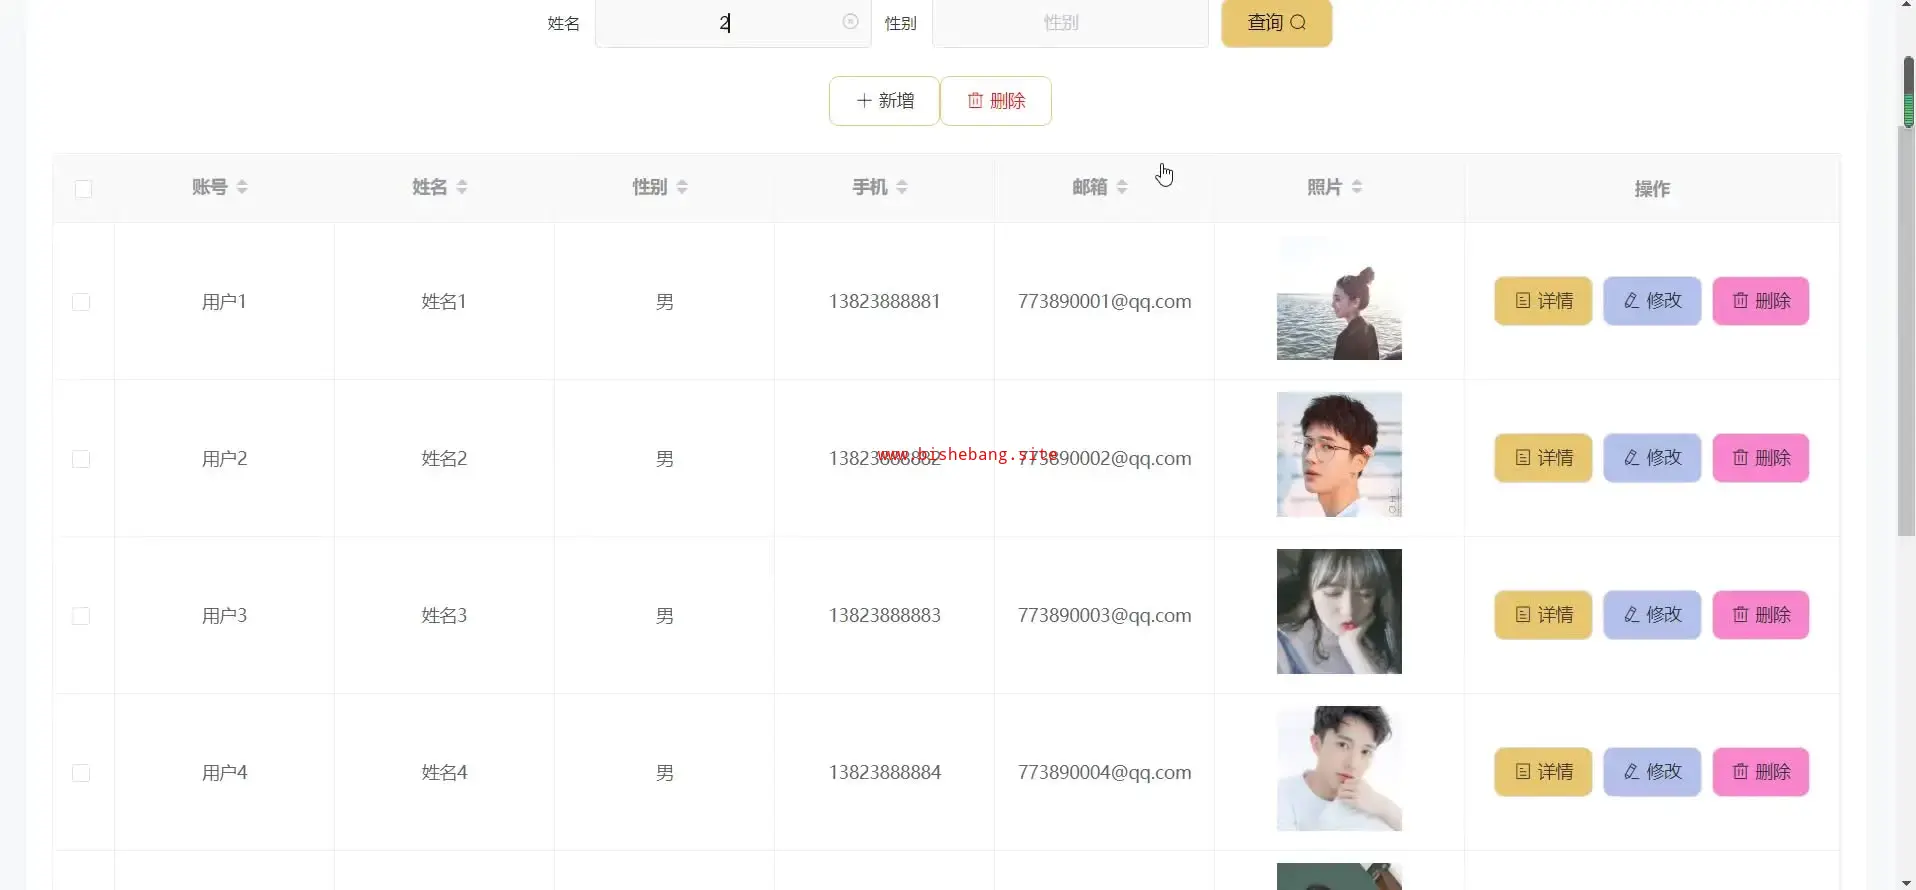Sort table by 照片 column arrows
This screenshot has height=890, width=1916.
pos(1357,187)
